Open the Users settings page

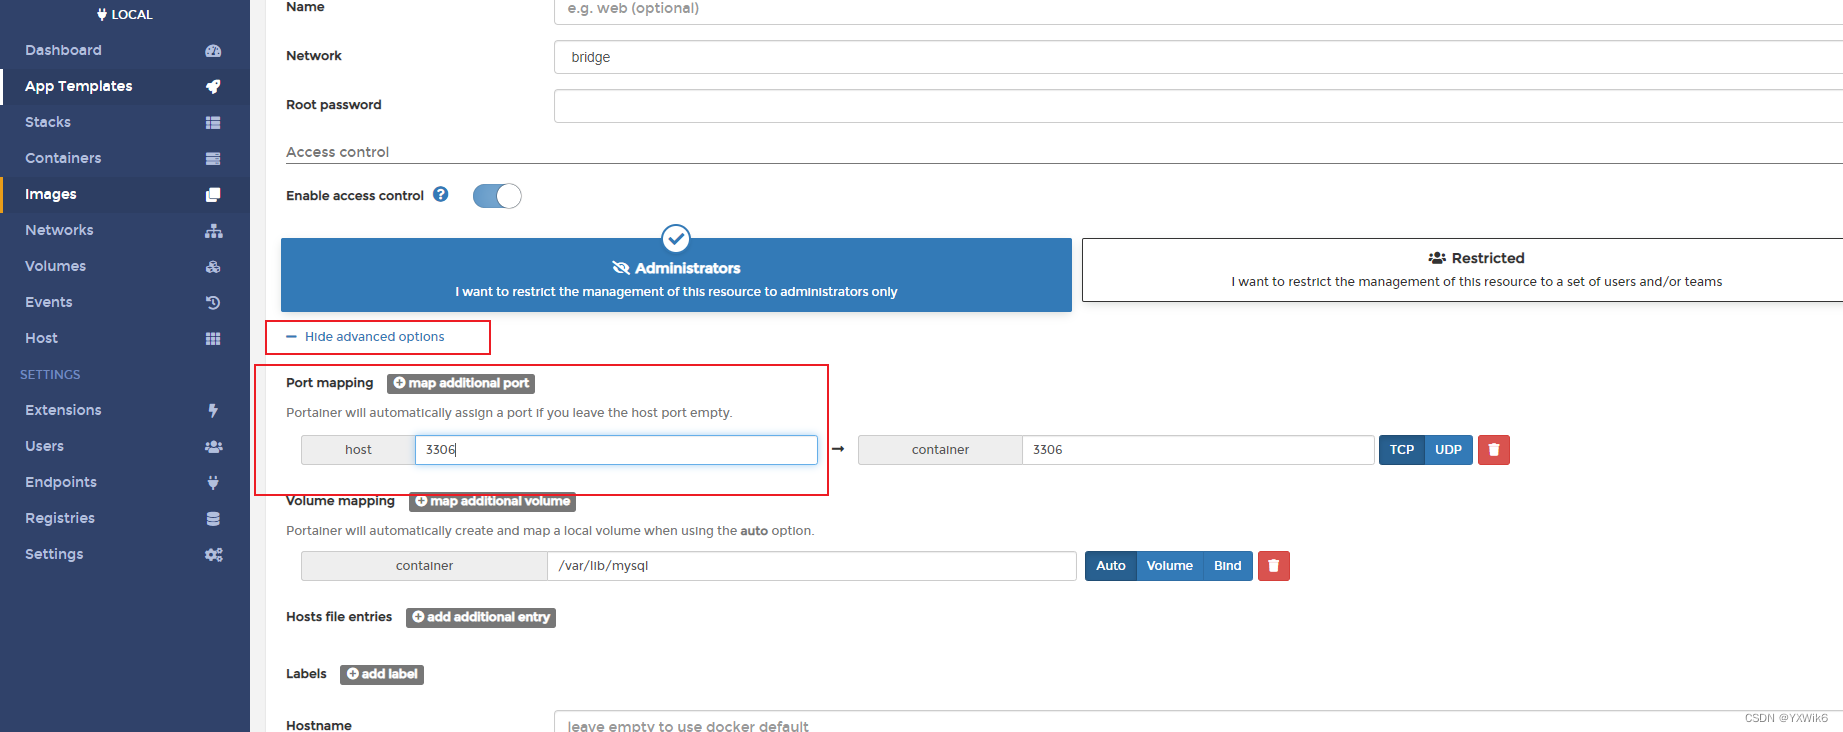[x=125, y=446]
